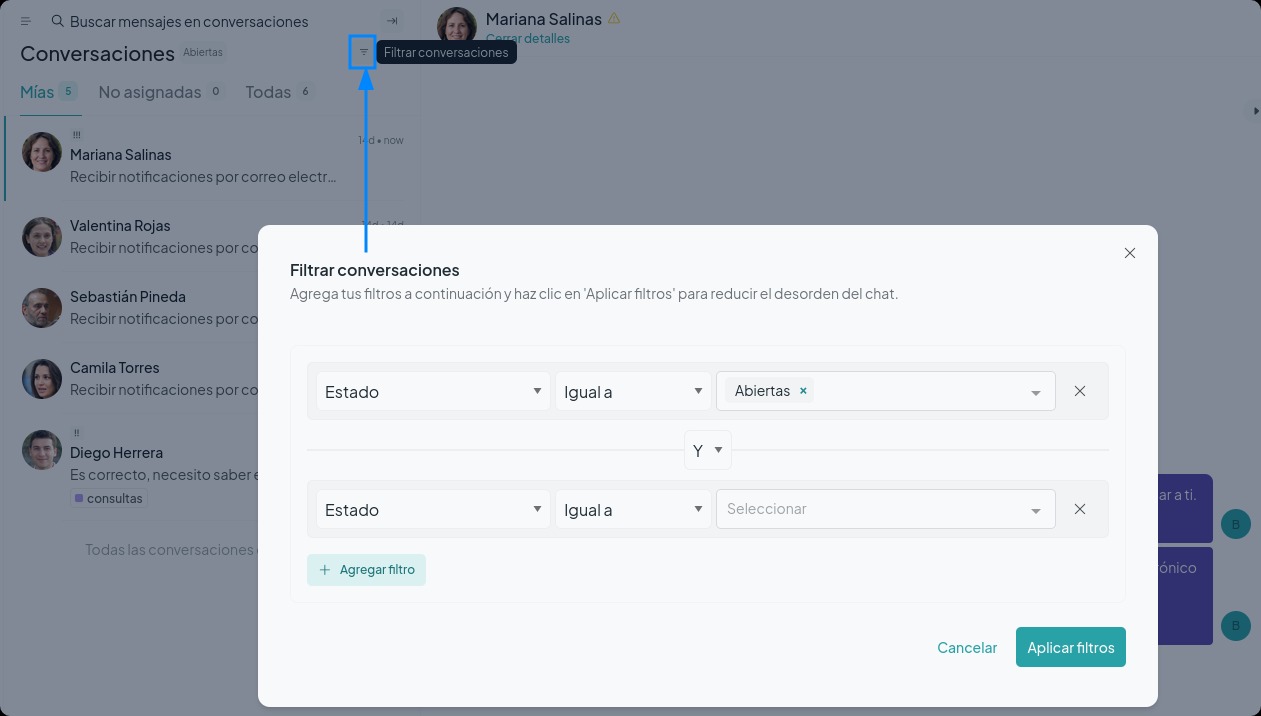Click Aplicar filtros button
This screenshot has height=716, width=1261.
[1070, 647]
